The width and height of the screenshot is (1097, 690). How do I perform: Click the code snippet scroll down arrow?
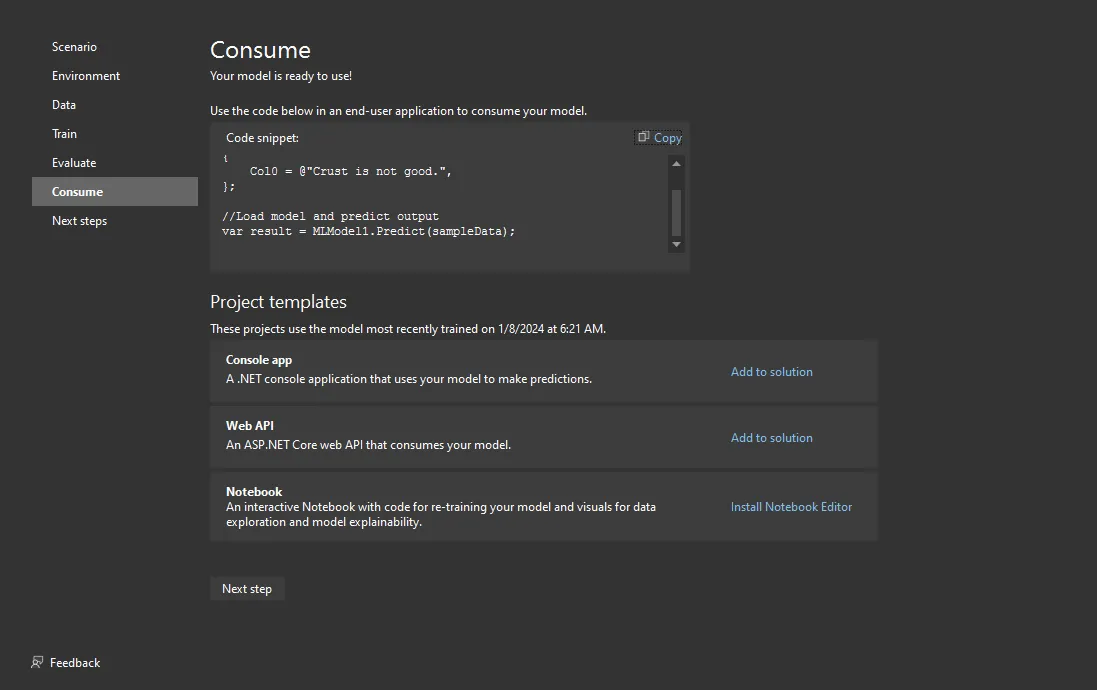(x=676, y=244)
